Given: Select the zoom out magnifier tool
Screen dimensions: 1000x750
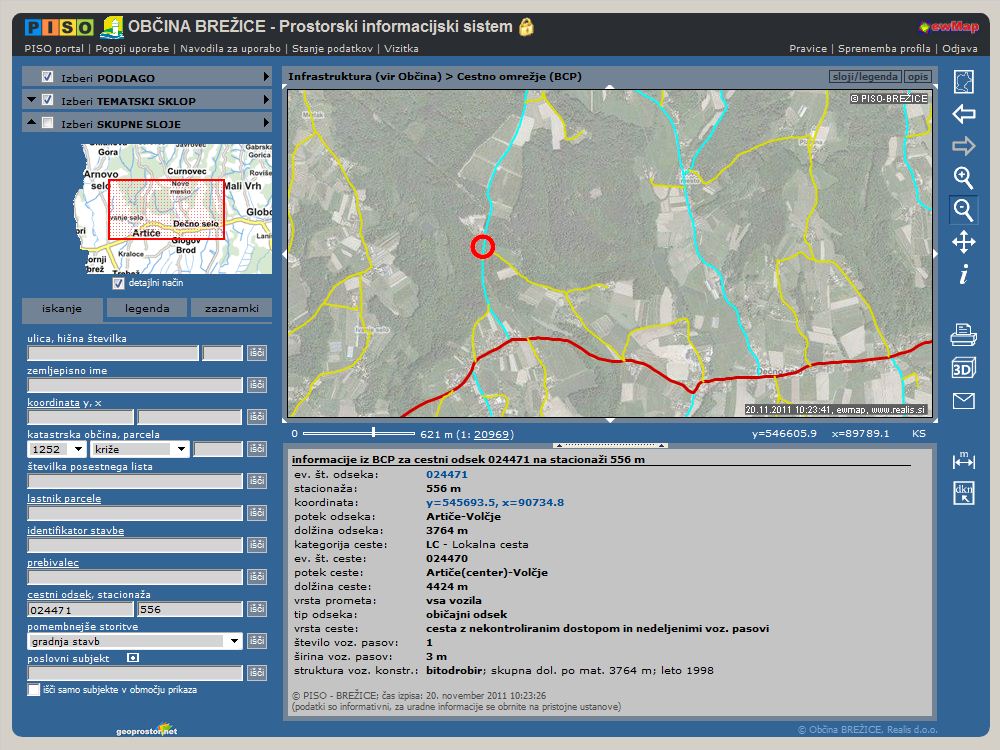Looking at the screenshot, I should [x=963, y=210].
